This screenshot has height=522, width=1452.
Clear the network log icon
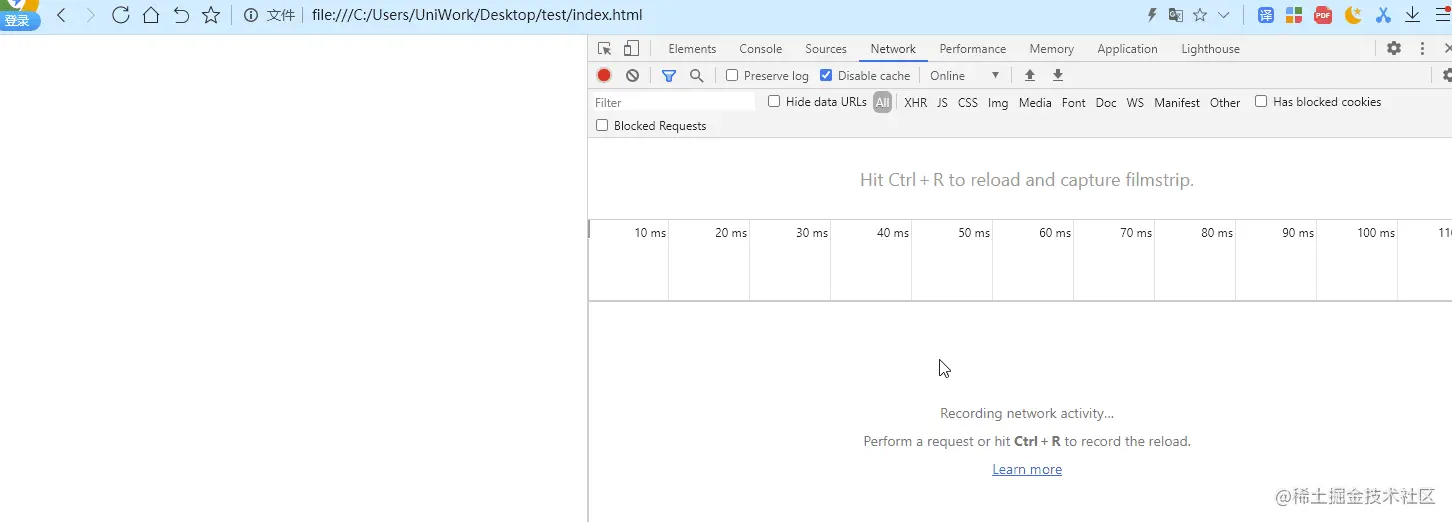pyautogui.click(x=632, y=75)
